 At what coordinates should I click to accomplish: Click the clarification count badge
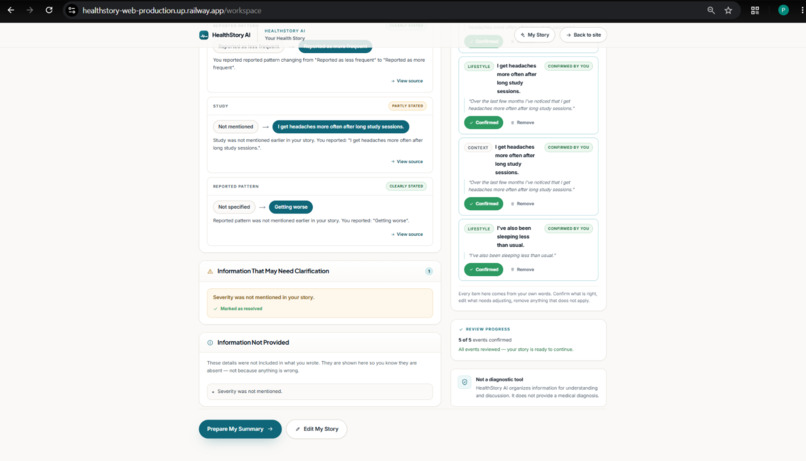click(x=429, y=271)
